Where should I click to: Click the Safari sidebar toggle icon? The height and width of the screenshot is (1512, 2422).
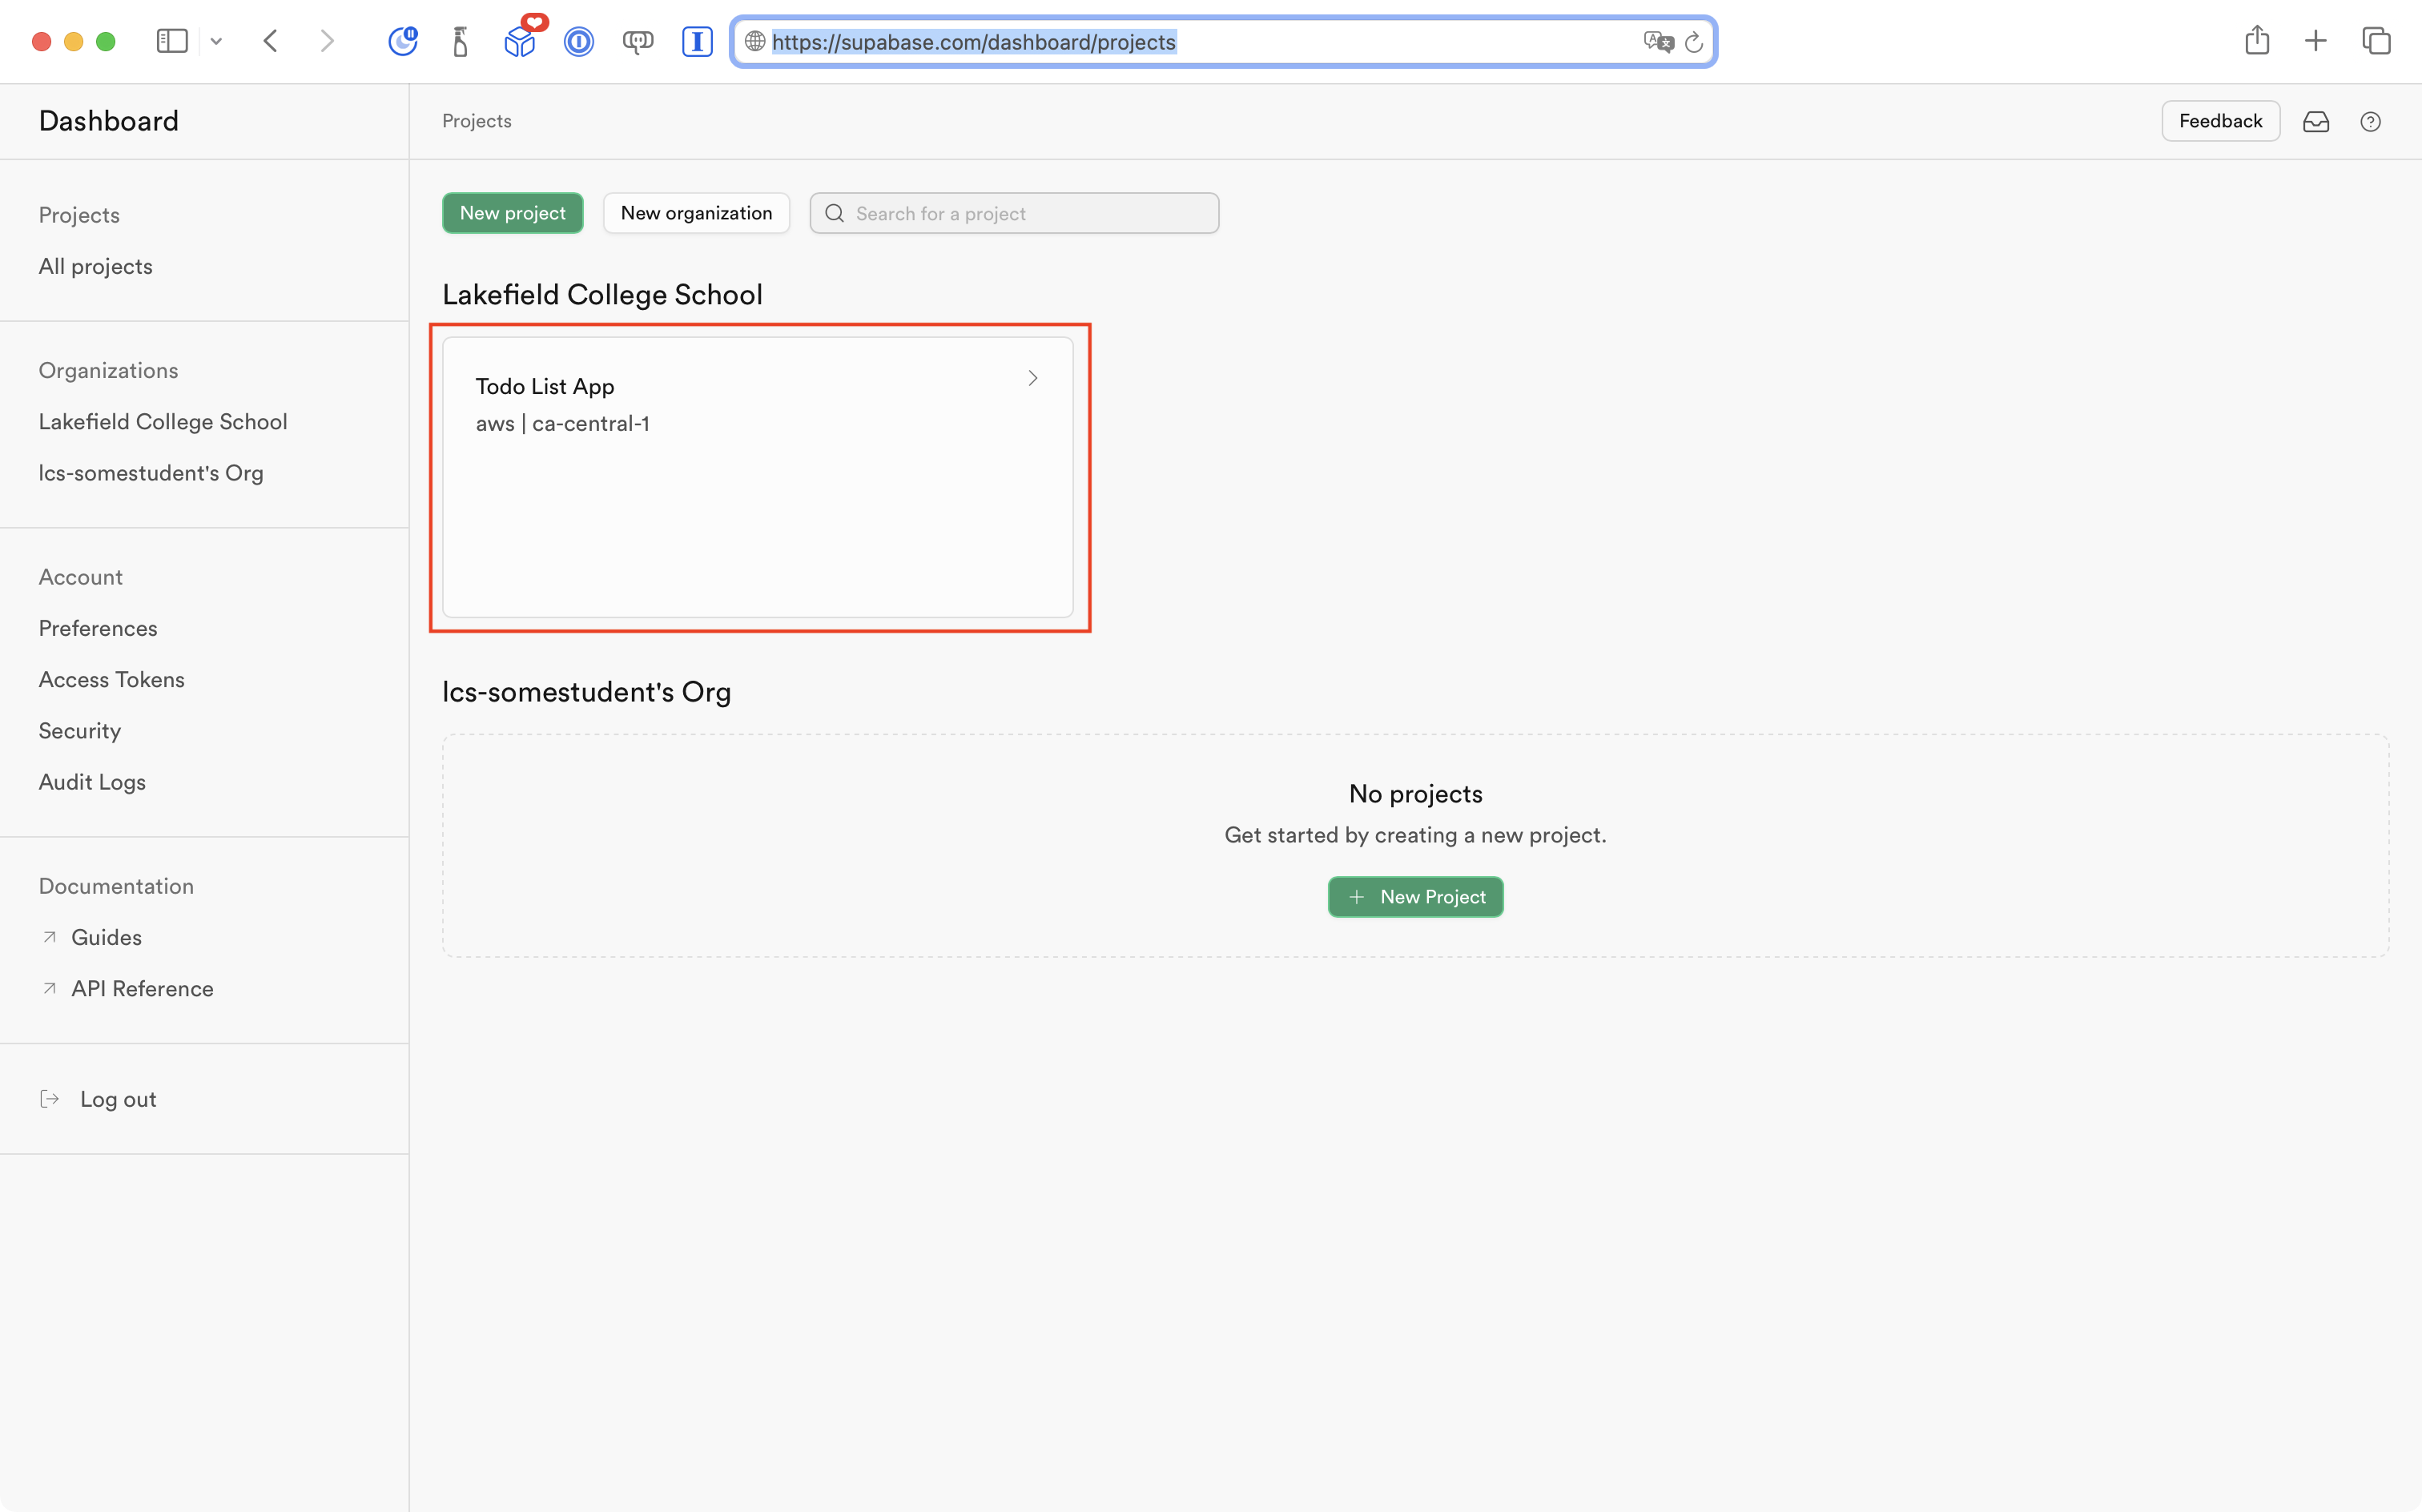172,41
